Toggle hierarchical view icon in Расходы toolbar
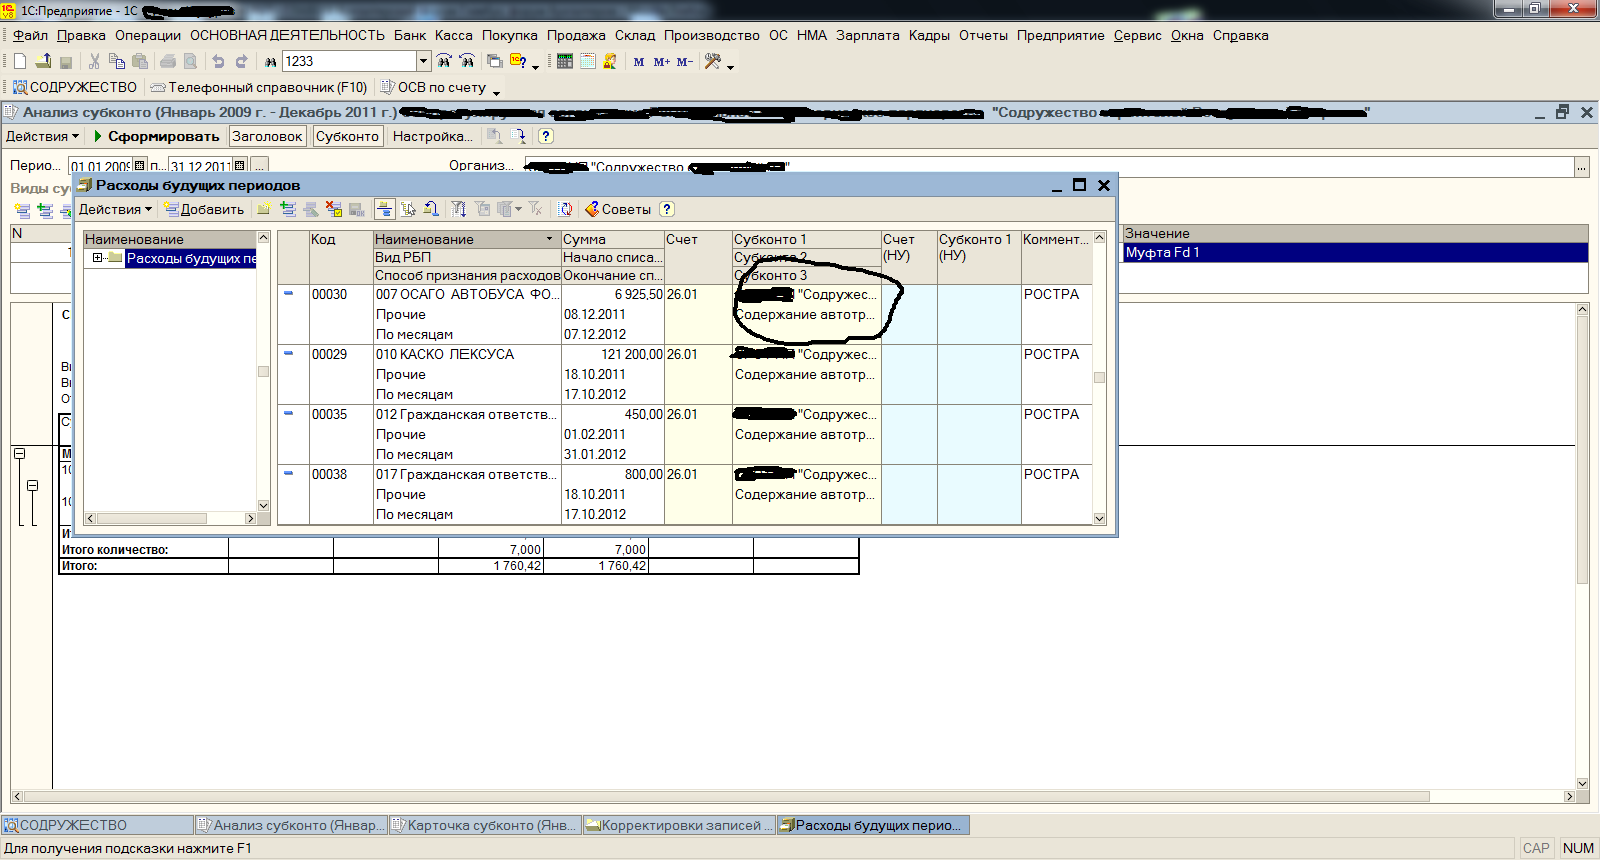Viewport: 1600px width, 860px height. (384, 209)
